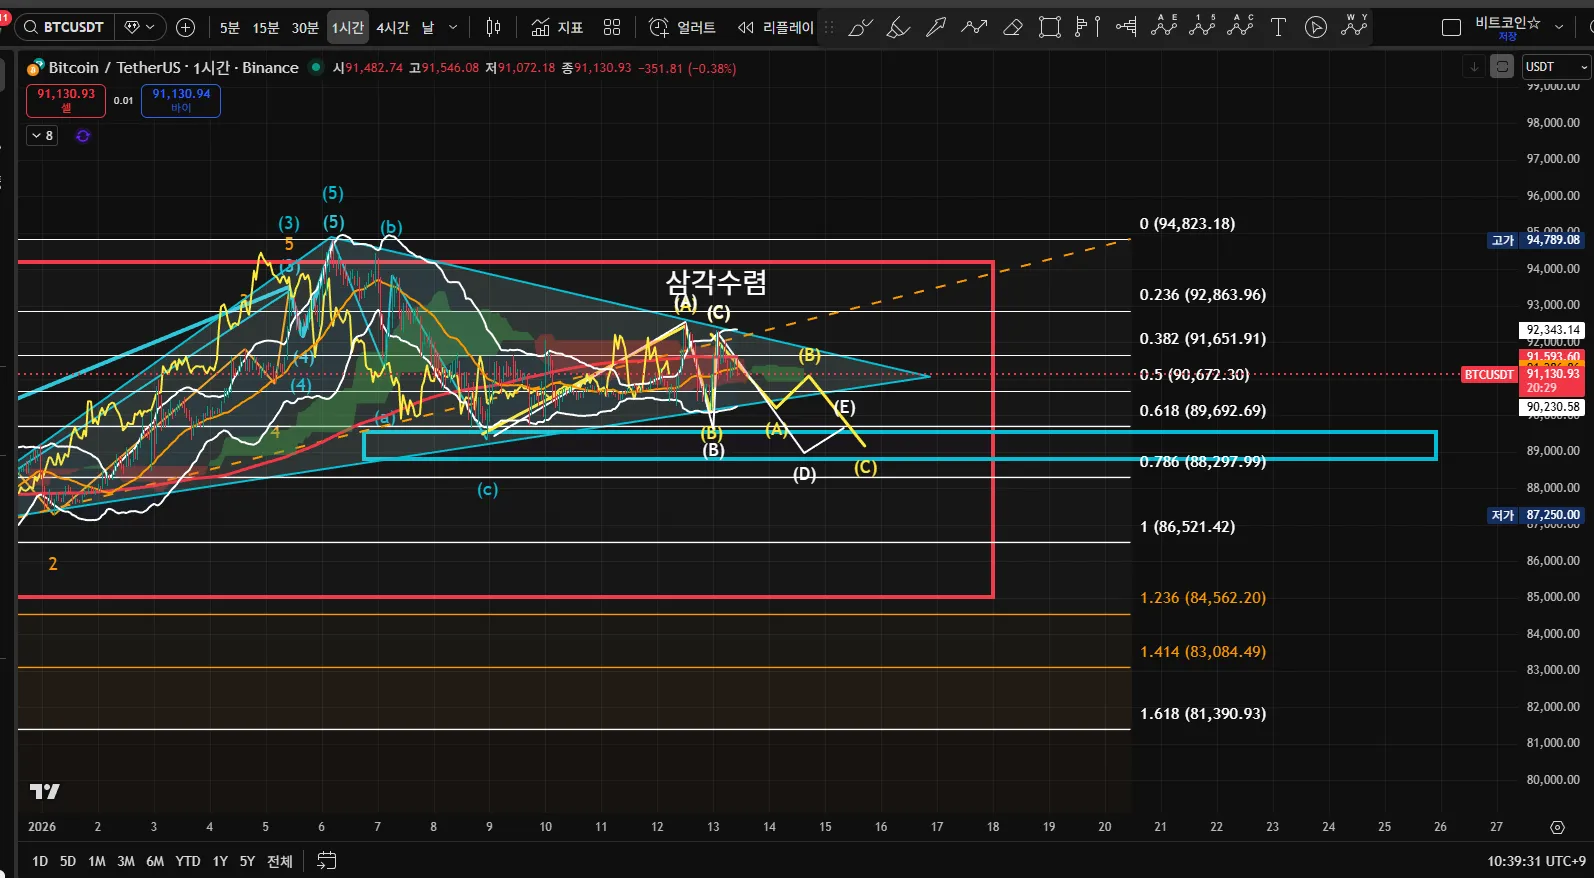The image size is (1594, 878).
Task: Click the BTCUSDT symbol search field
Action: tap(66, 28)
